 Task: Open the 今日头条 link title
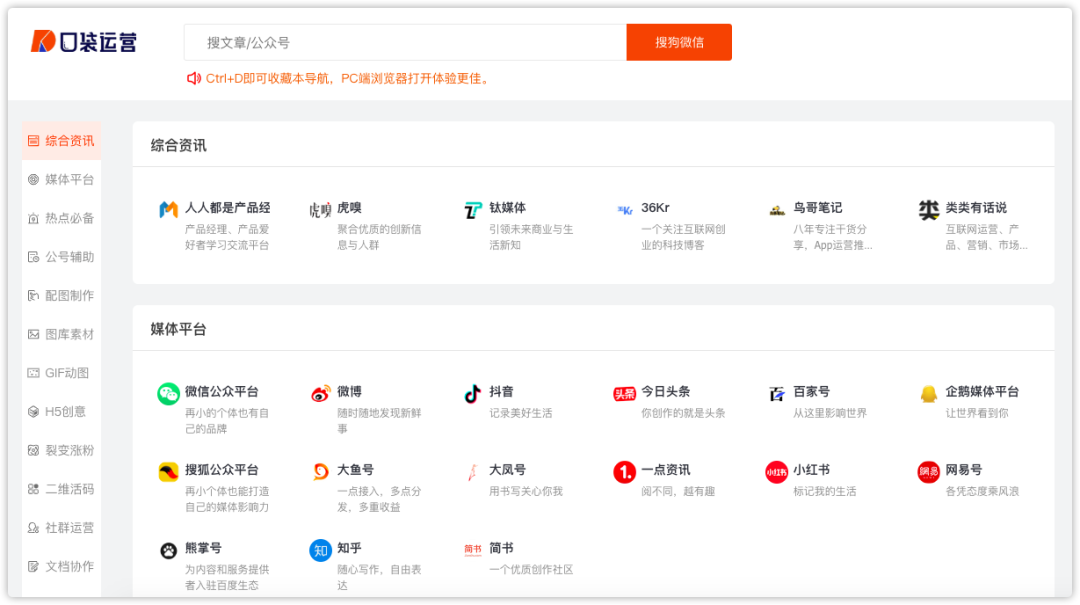coord(665,391)
